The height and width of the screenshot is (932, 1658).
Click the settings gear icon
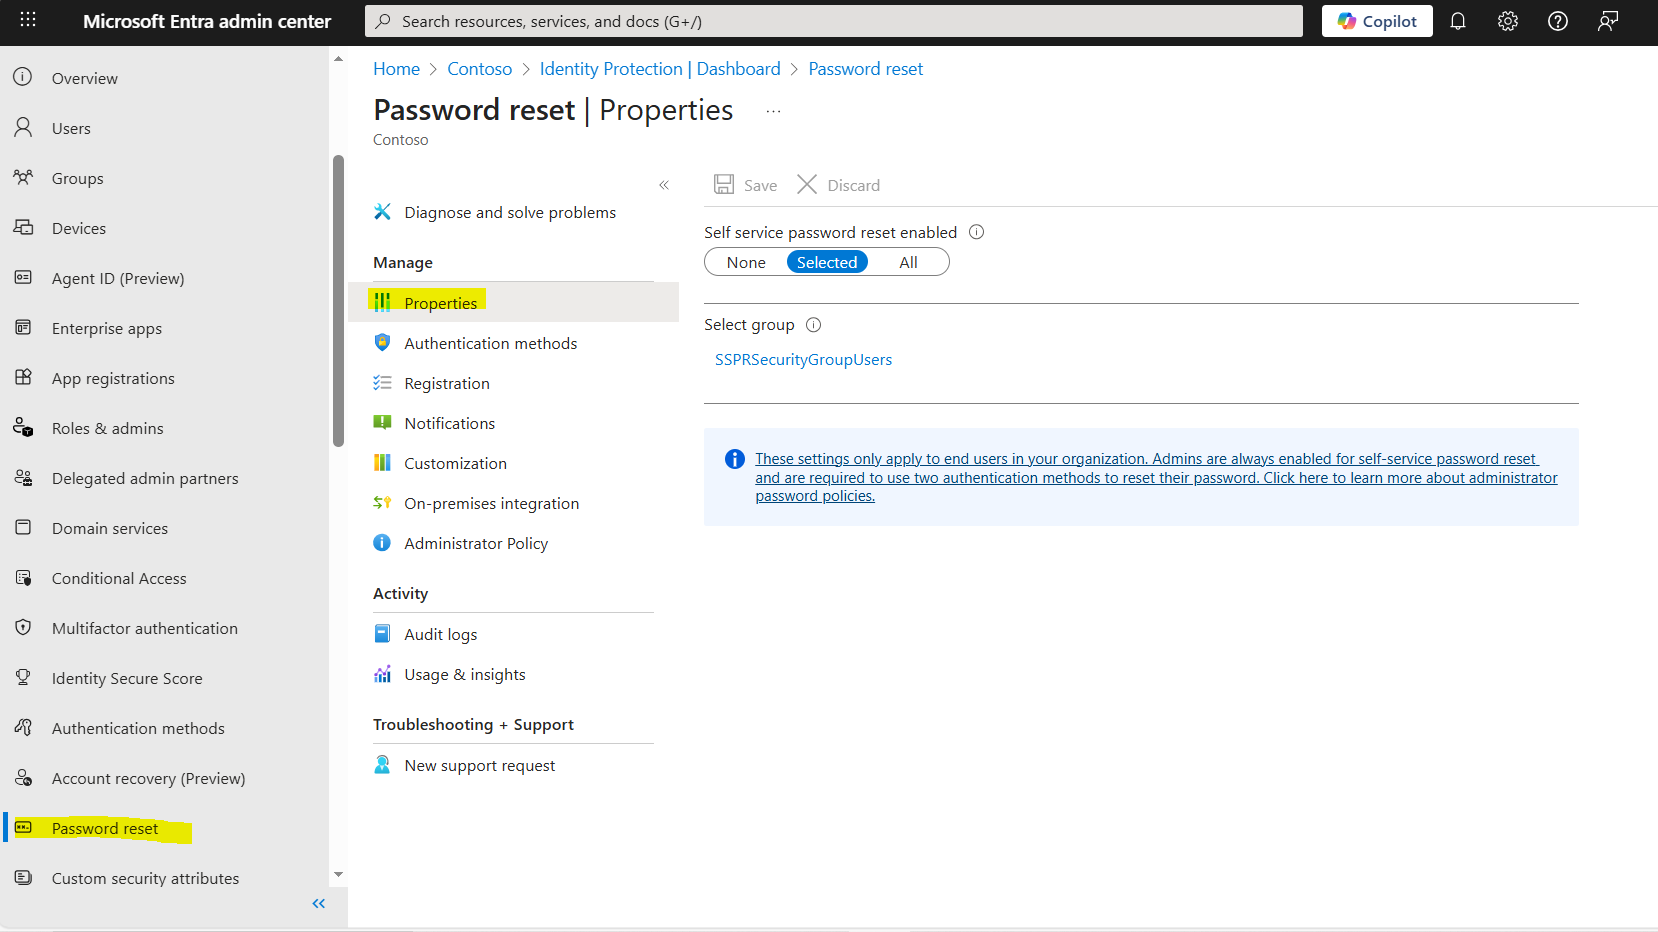(x=1507, y=21)
